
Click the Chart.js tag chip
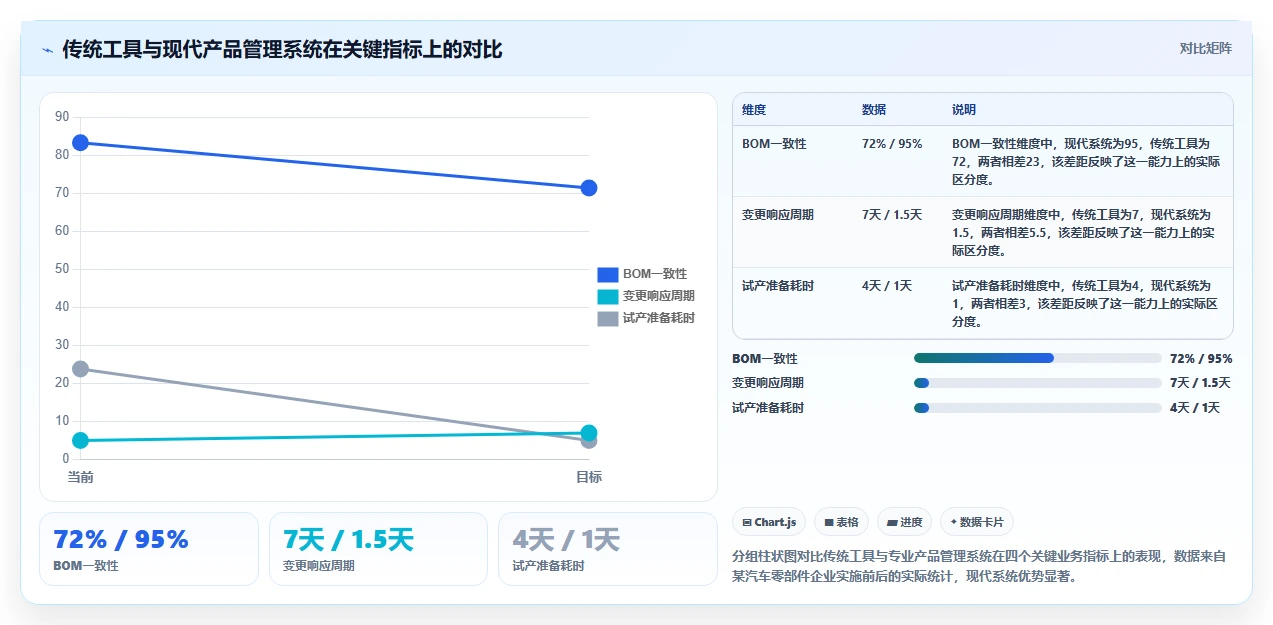pos(769,522)
